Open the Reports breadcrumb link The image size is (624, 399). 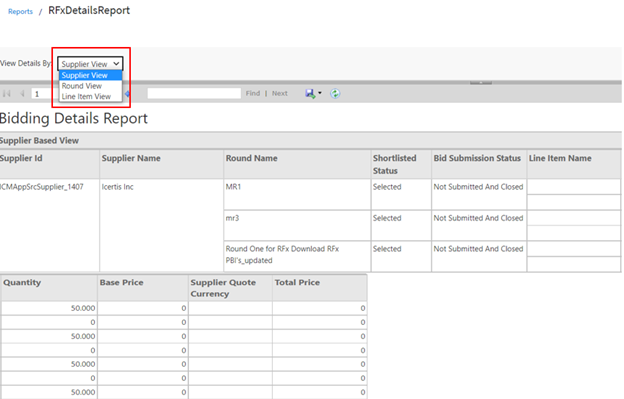pyautogui.click(x=20, y=12)
